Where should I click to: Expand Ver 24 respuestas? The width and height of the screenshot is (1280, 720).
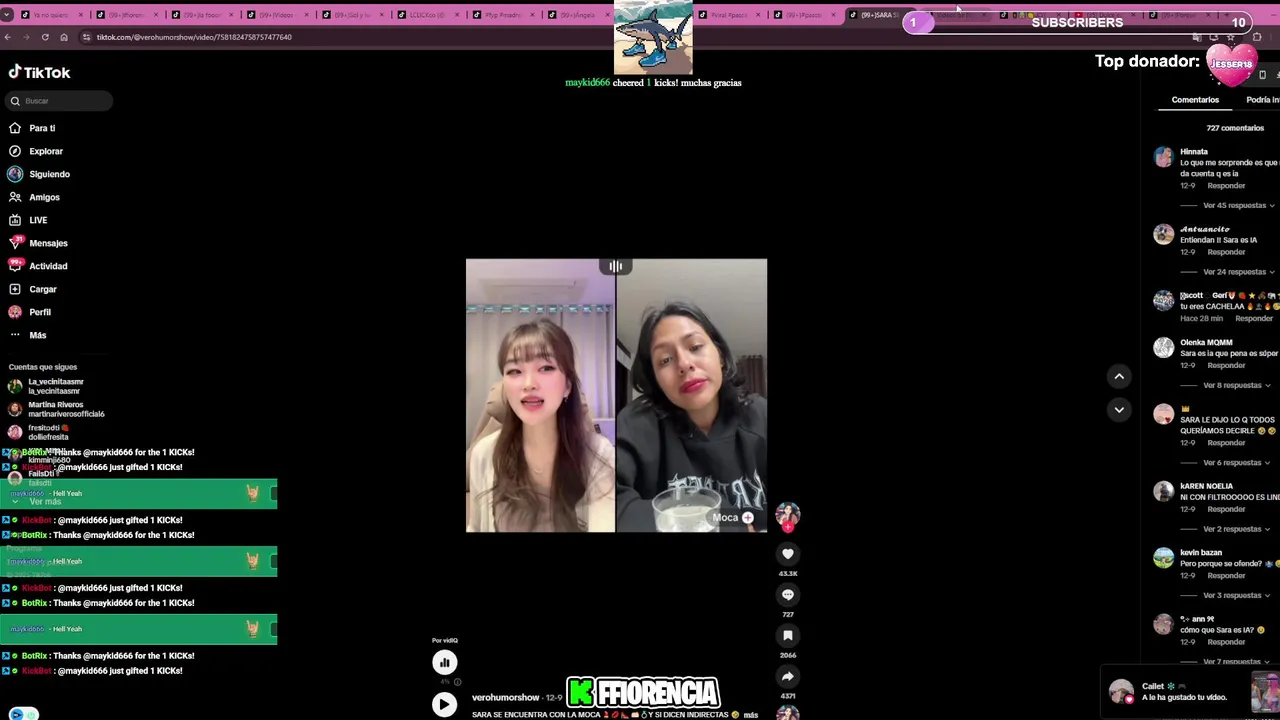tap(1237, 272)
